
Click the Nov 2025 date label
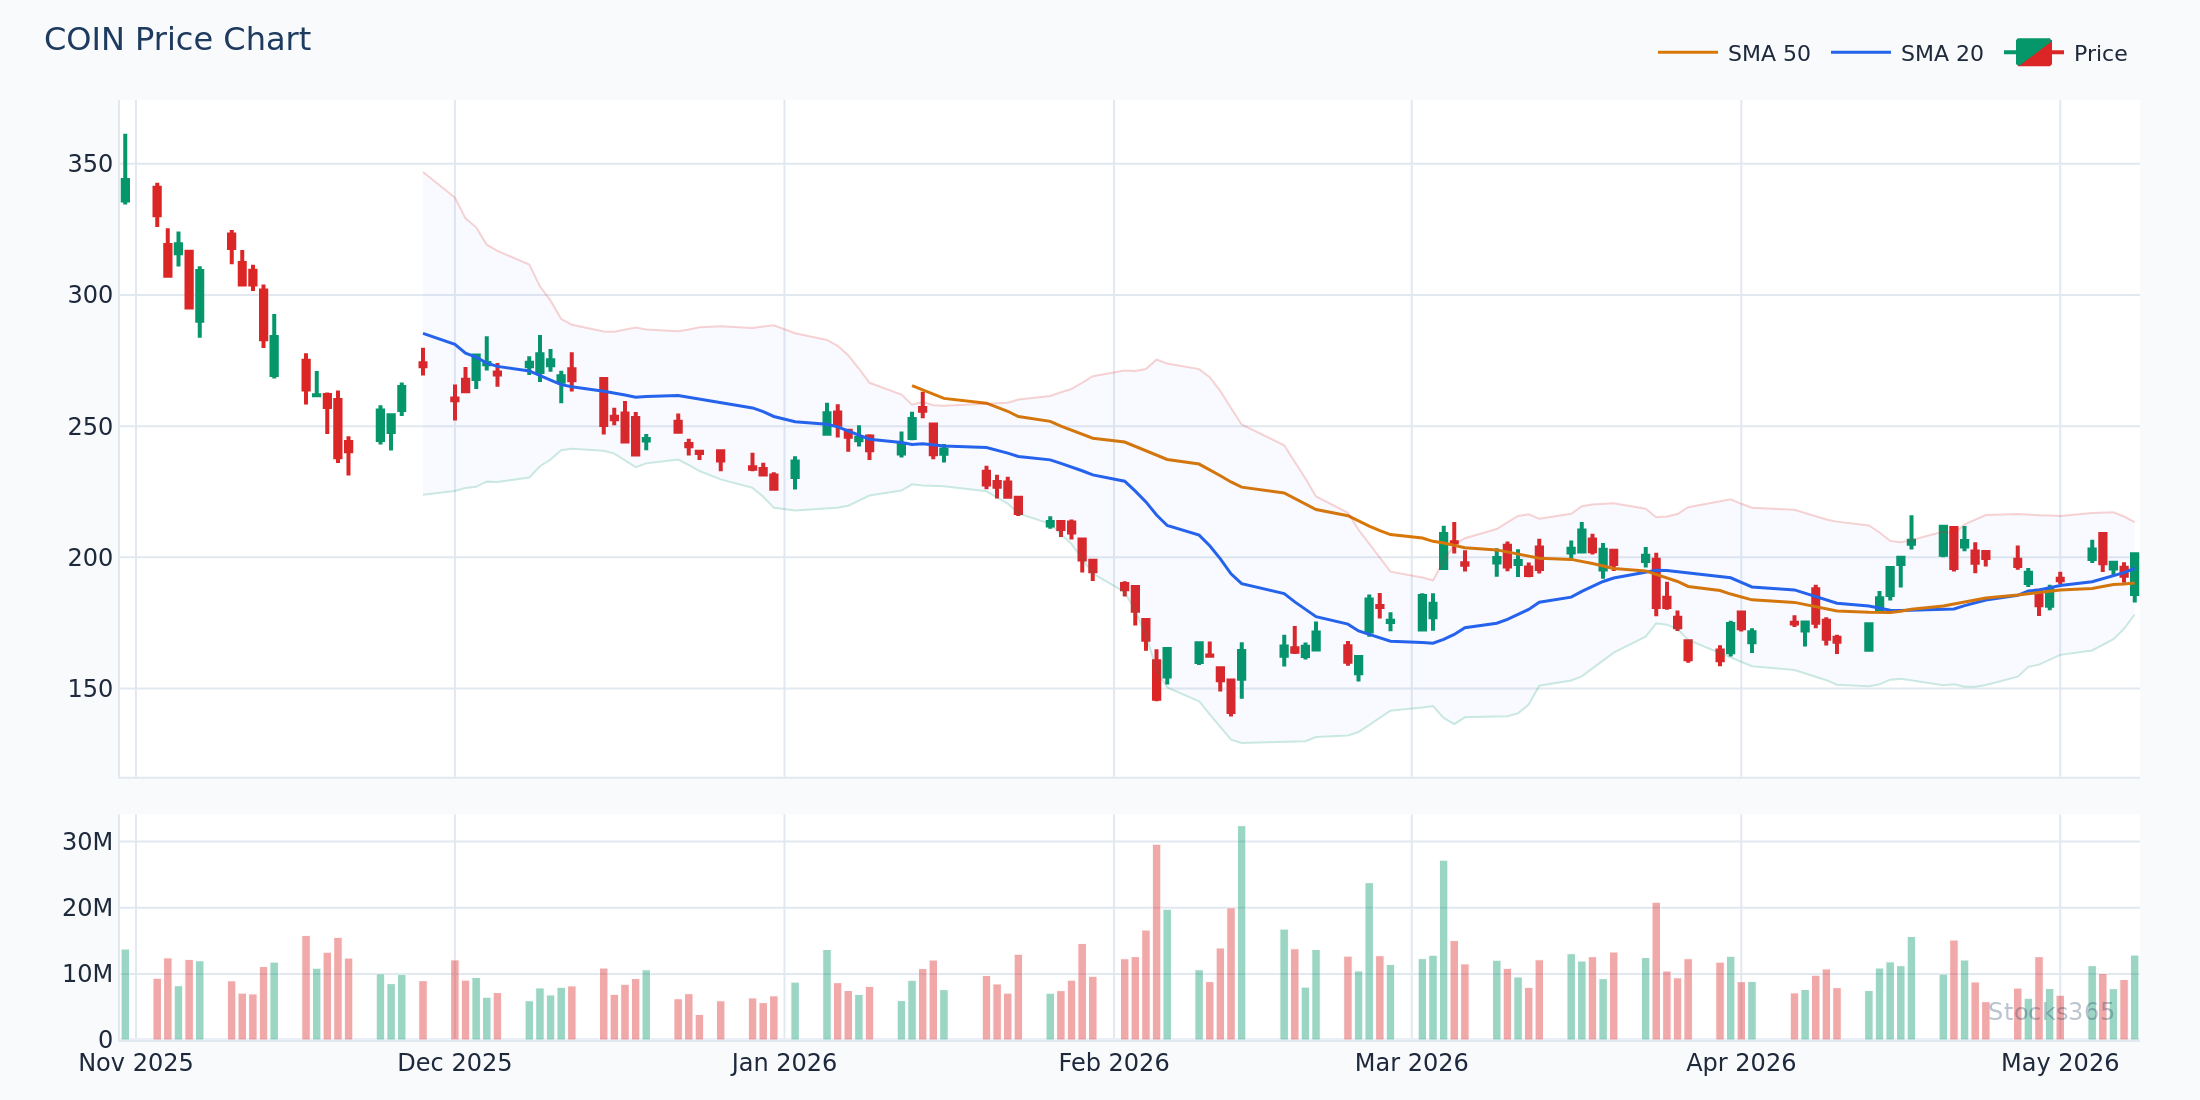(x=136, y=1063)
